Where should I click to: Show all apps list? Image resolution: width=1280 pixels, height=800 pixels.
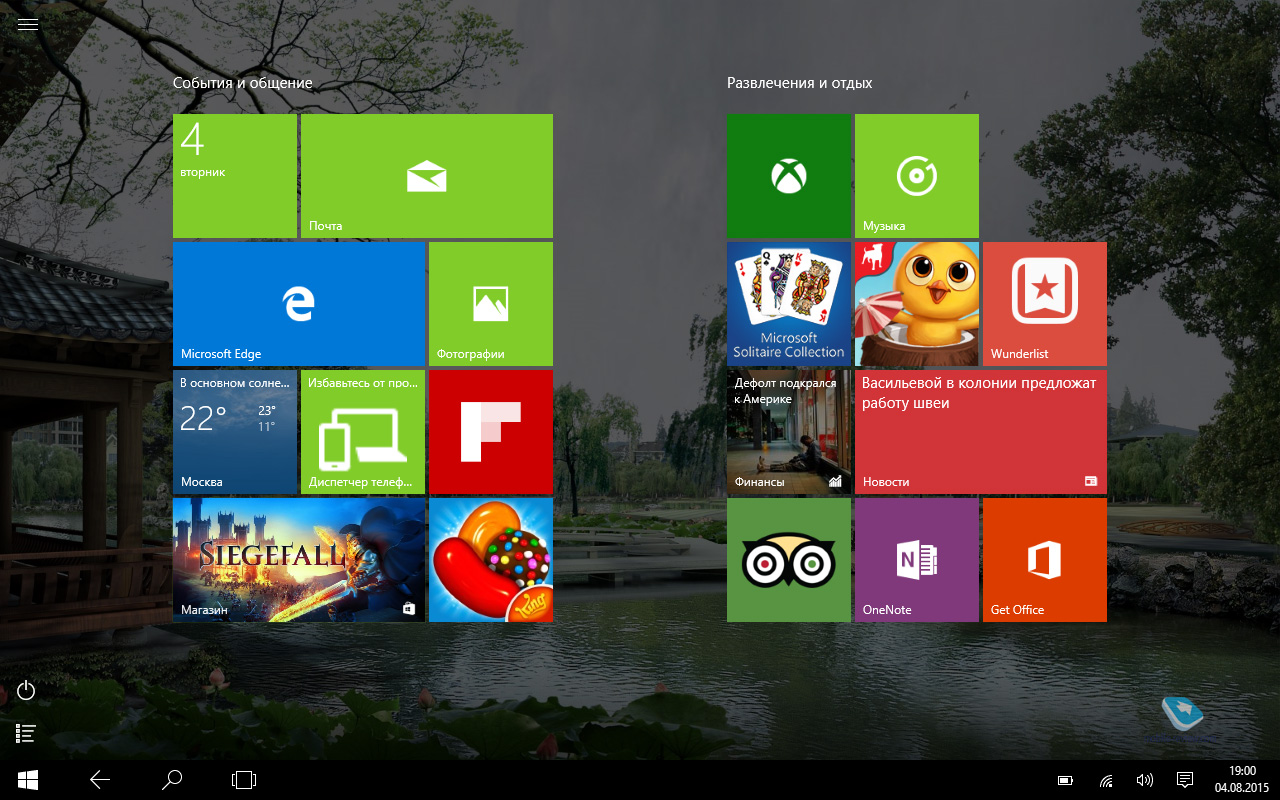[x=27, y=734]
